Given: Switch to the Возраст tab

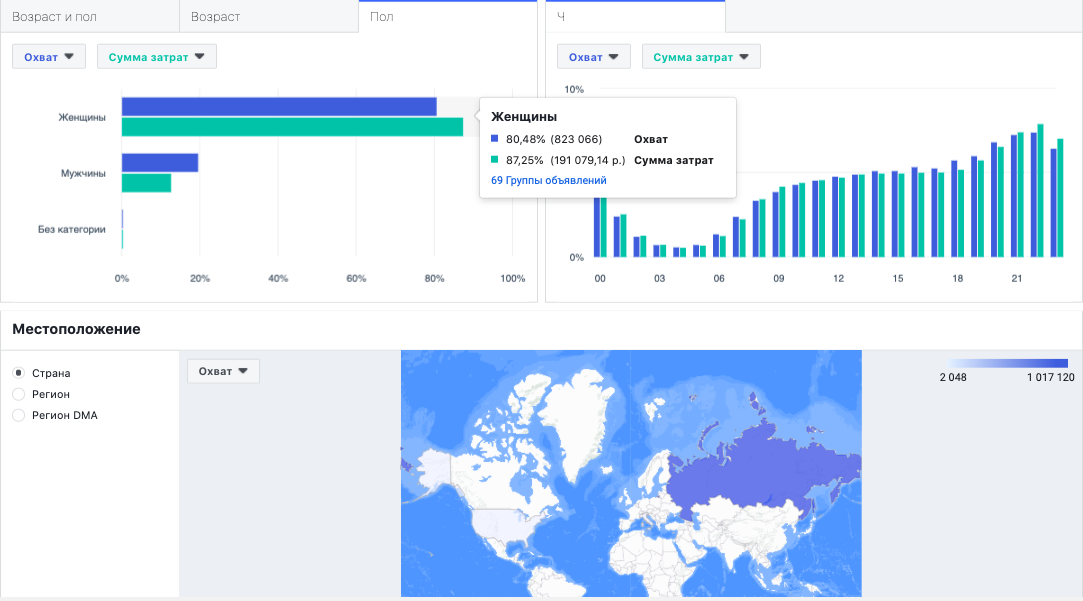Looking at the screenshot, I should coord(269,17).
